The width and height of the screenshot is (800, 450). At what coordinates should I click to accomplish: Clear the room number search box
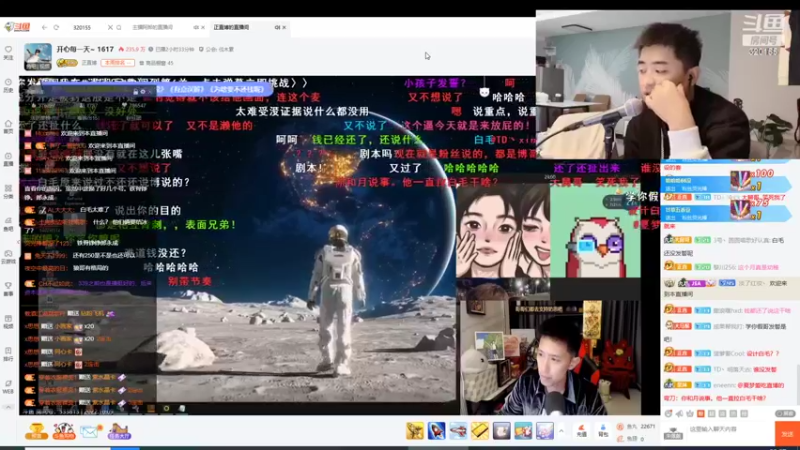(110, 28)
